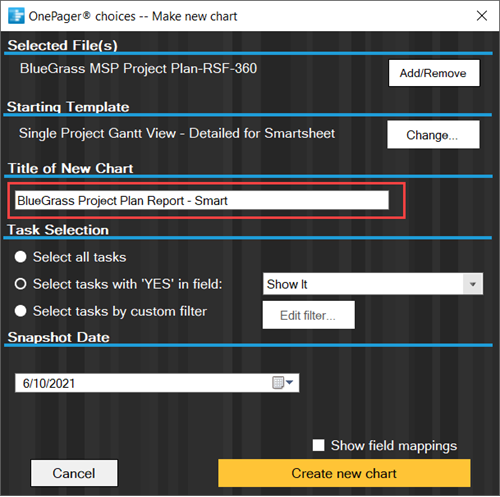Click the selected file name BlueGrass MSP Project Plan

[138, 69]
